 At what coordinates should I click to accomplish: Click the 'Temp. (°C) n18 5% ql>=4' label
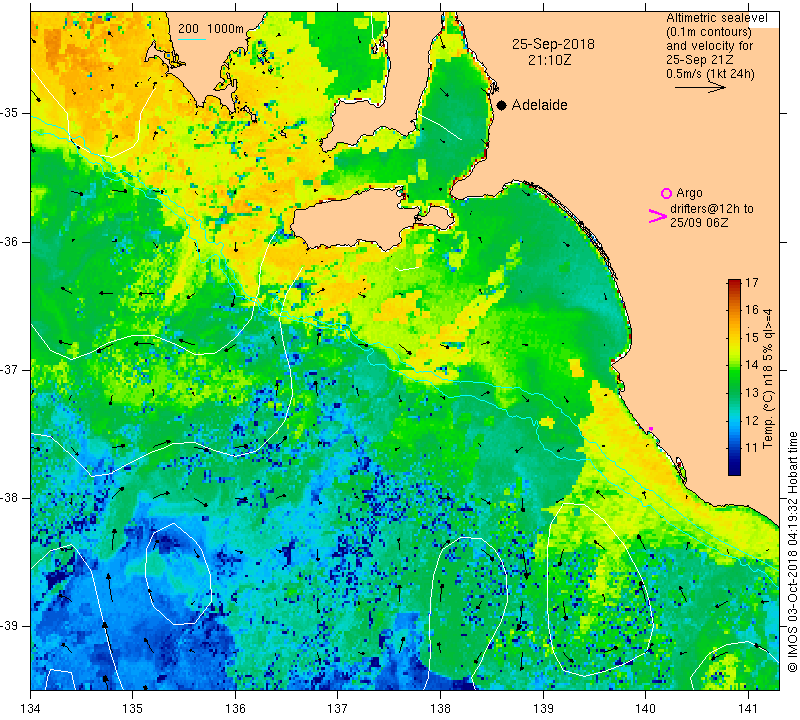coord(768,379)
